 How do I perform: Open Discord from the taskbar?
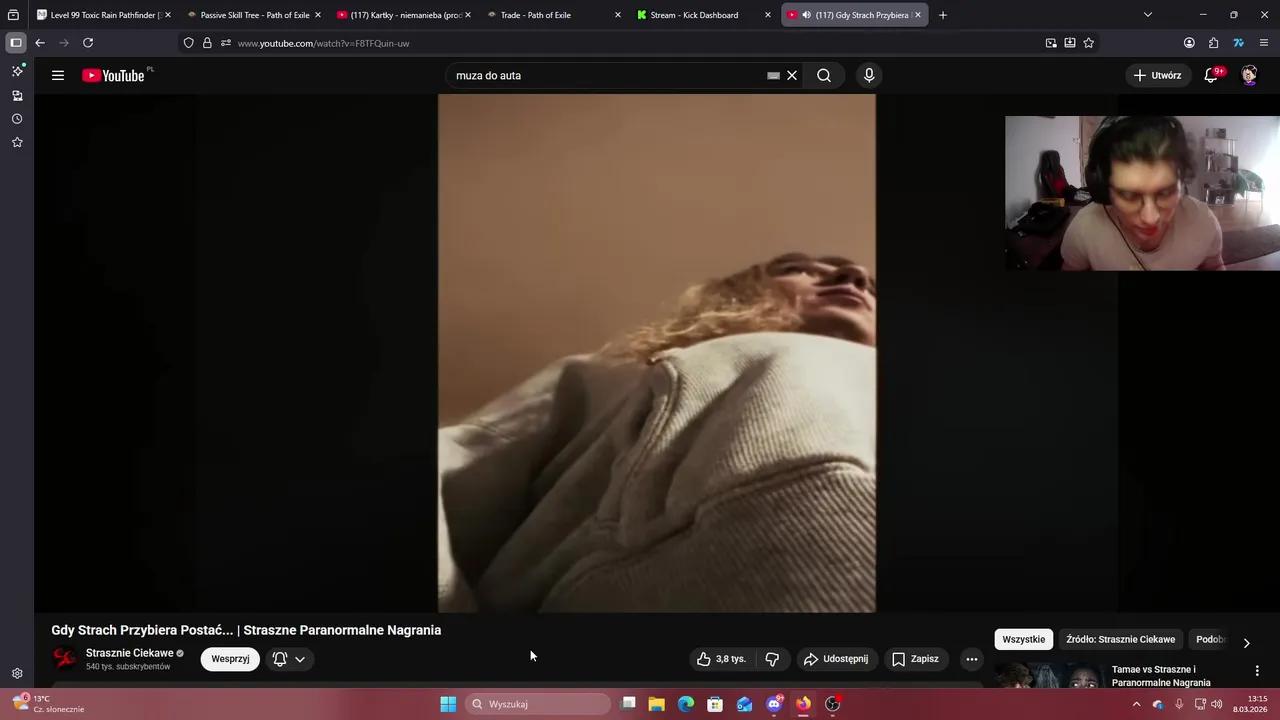[x=773, y=704]
